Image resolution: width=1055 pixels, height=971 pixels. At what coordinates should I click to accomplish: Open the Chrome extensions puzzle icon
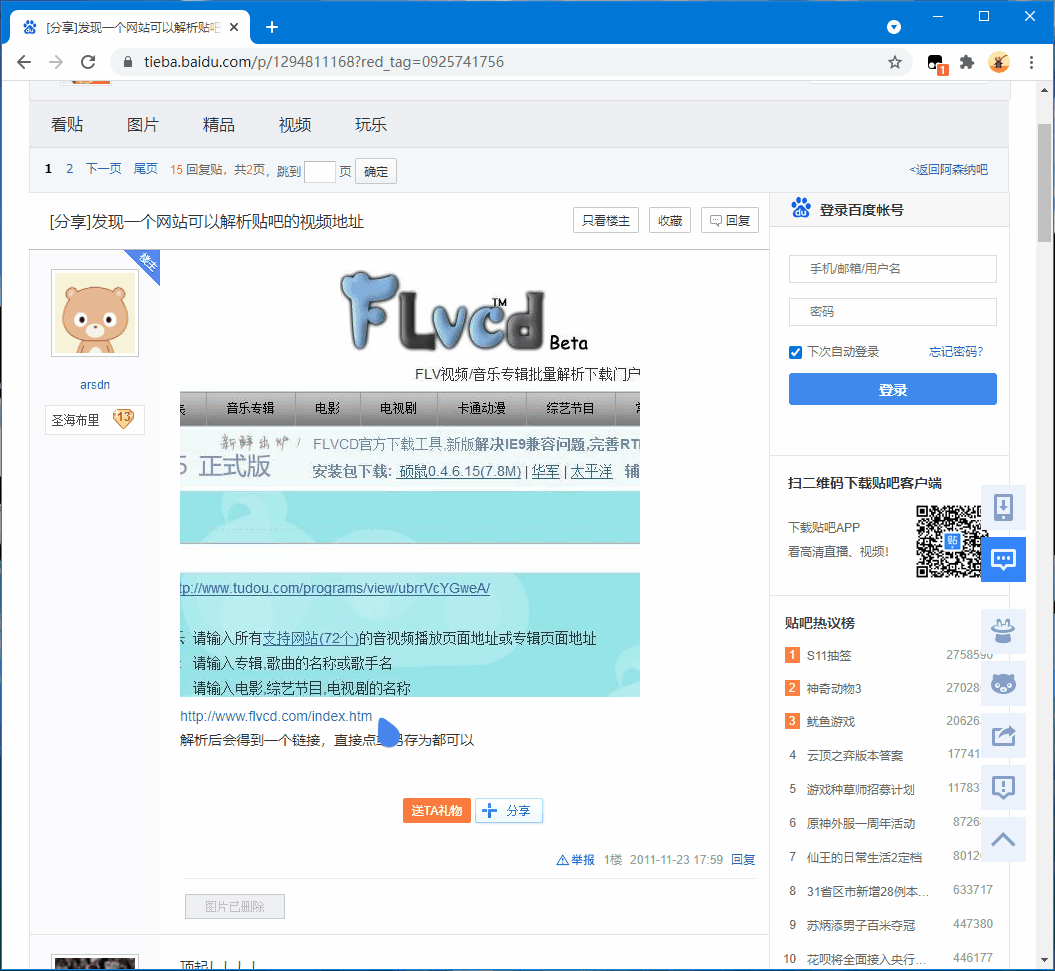(966, 61)
